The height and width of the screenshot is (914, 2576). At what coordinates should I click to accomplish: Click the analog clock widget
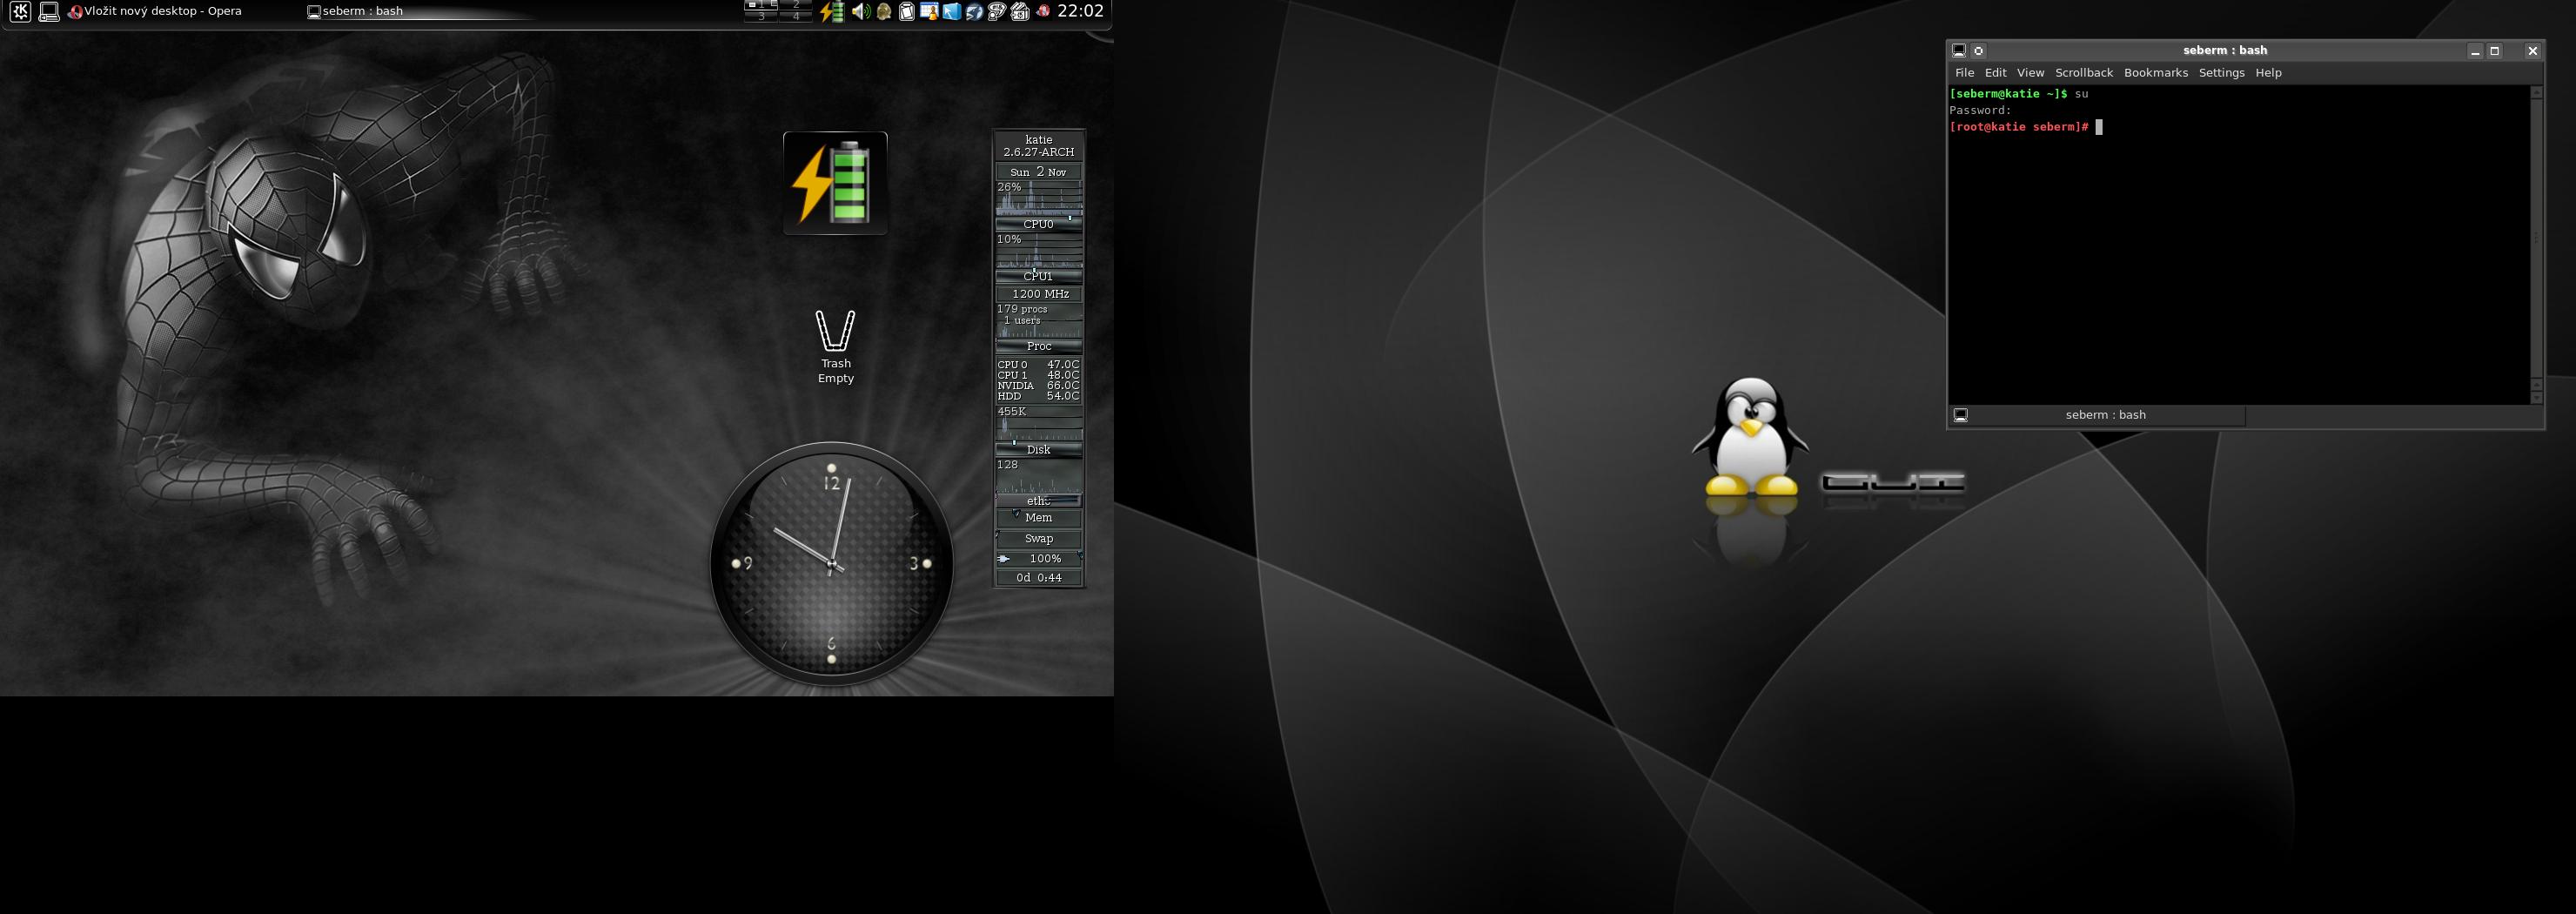pos(831,564)
